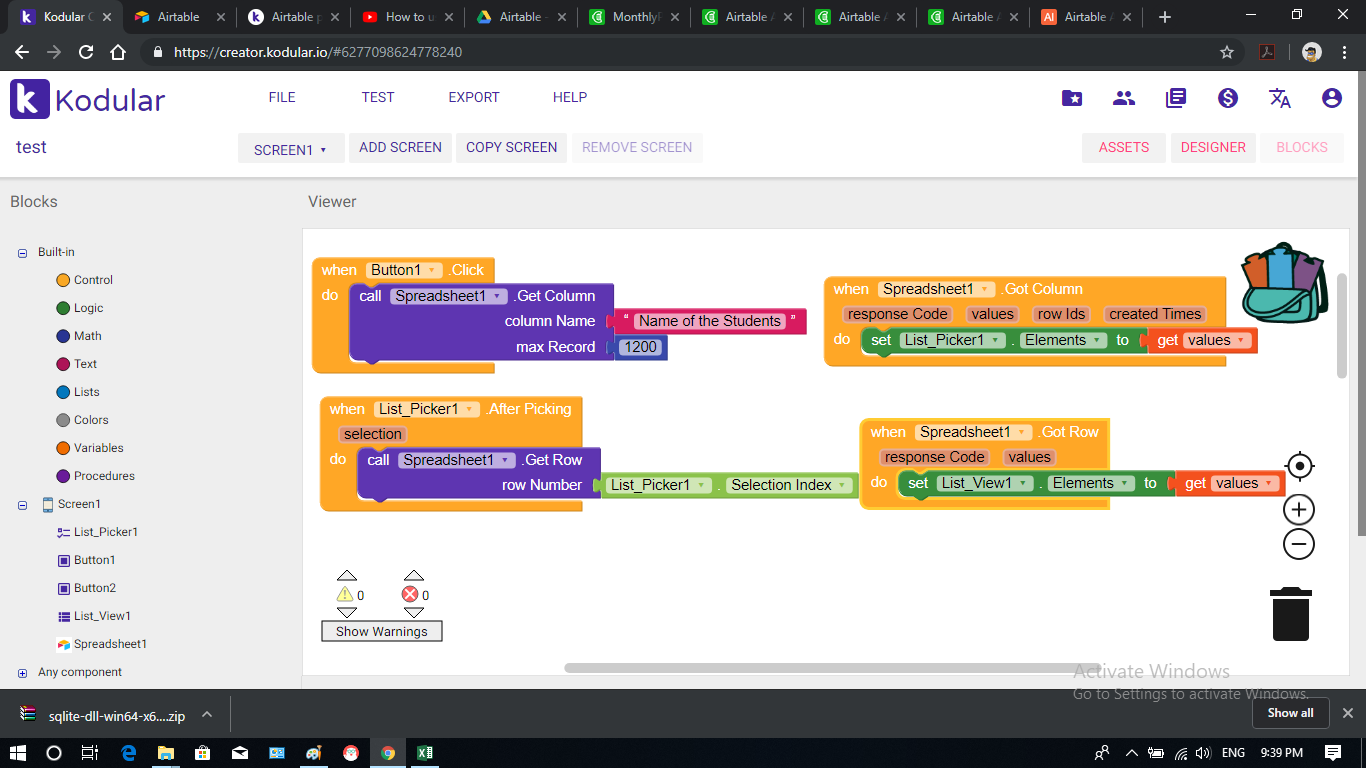Viewport: 1366px width, 768px height.
Task: Switch to the YouTube How to browser tab
Action: pos(408,17)
